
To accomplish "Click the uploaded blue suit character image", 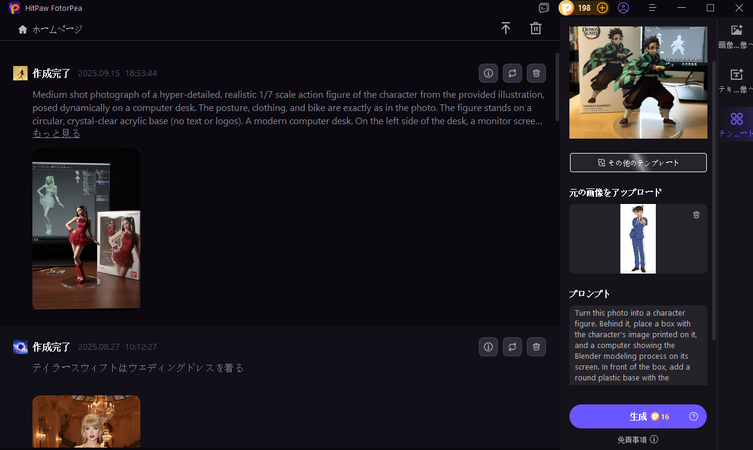I will tap(638, 239).
